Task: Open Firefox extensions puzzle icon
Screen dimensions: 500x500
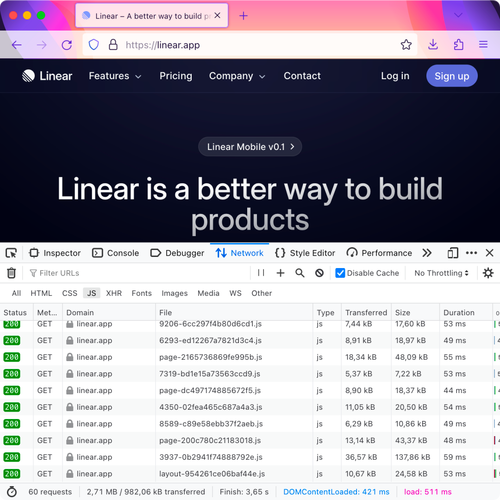Action: tap(459, 45)
